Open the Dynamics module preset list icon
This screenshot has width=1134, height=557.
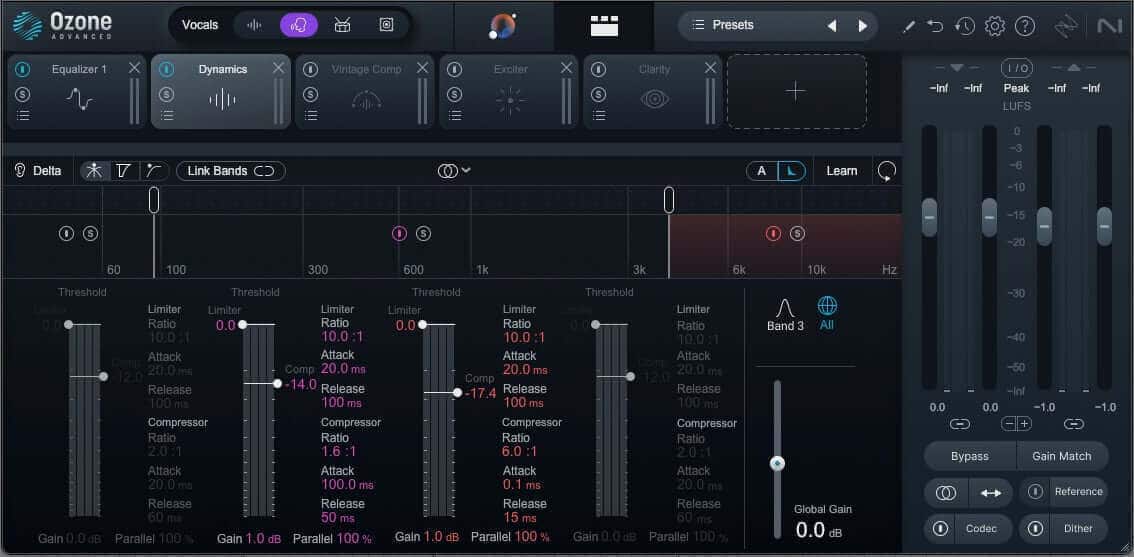click(x=167, y=116)
